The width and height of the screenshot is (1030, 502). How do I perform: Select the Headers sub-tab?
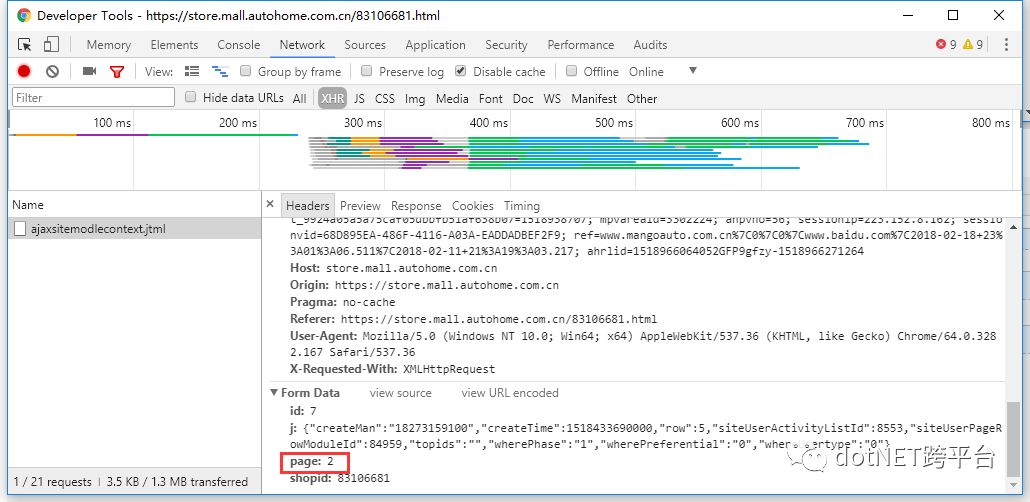point(307,206)
